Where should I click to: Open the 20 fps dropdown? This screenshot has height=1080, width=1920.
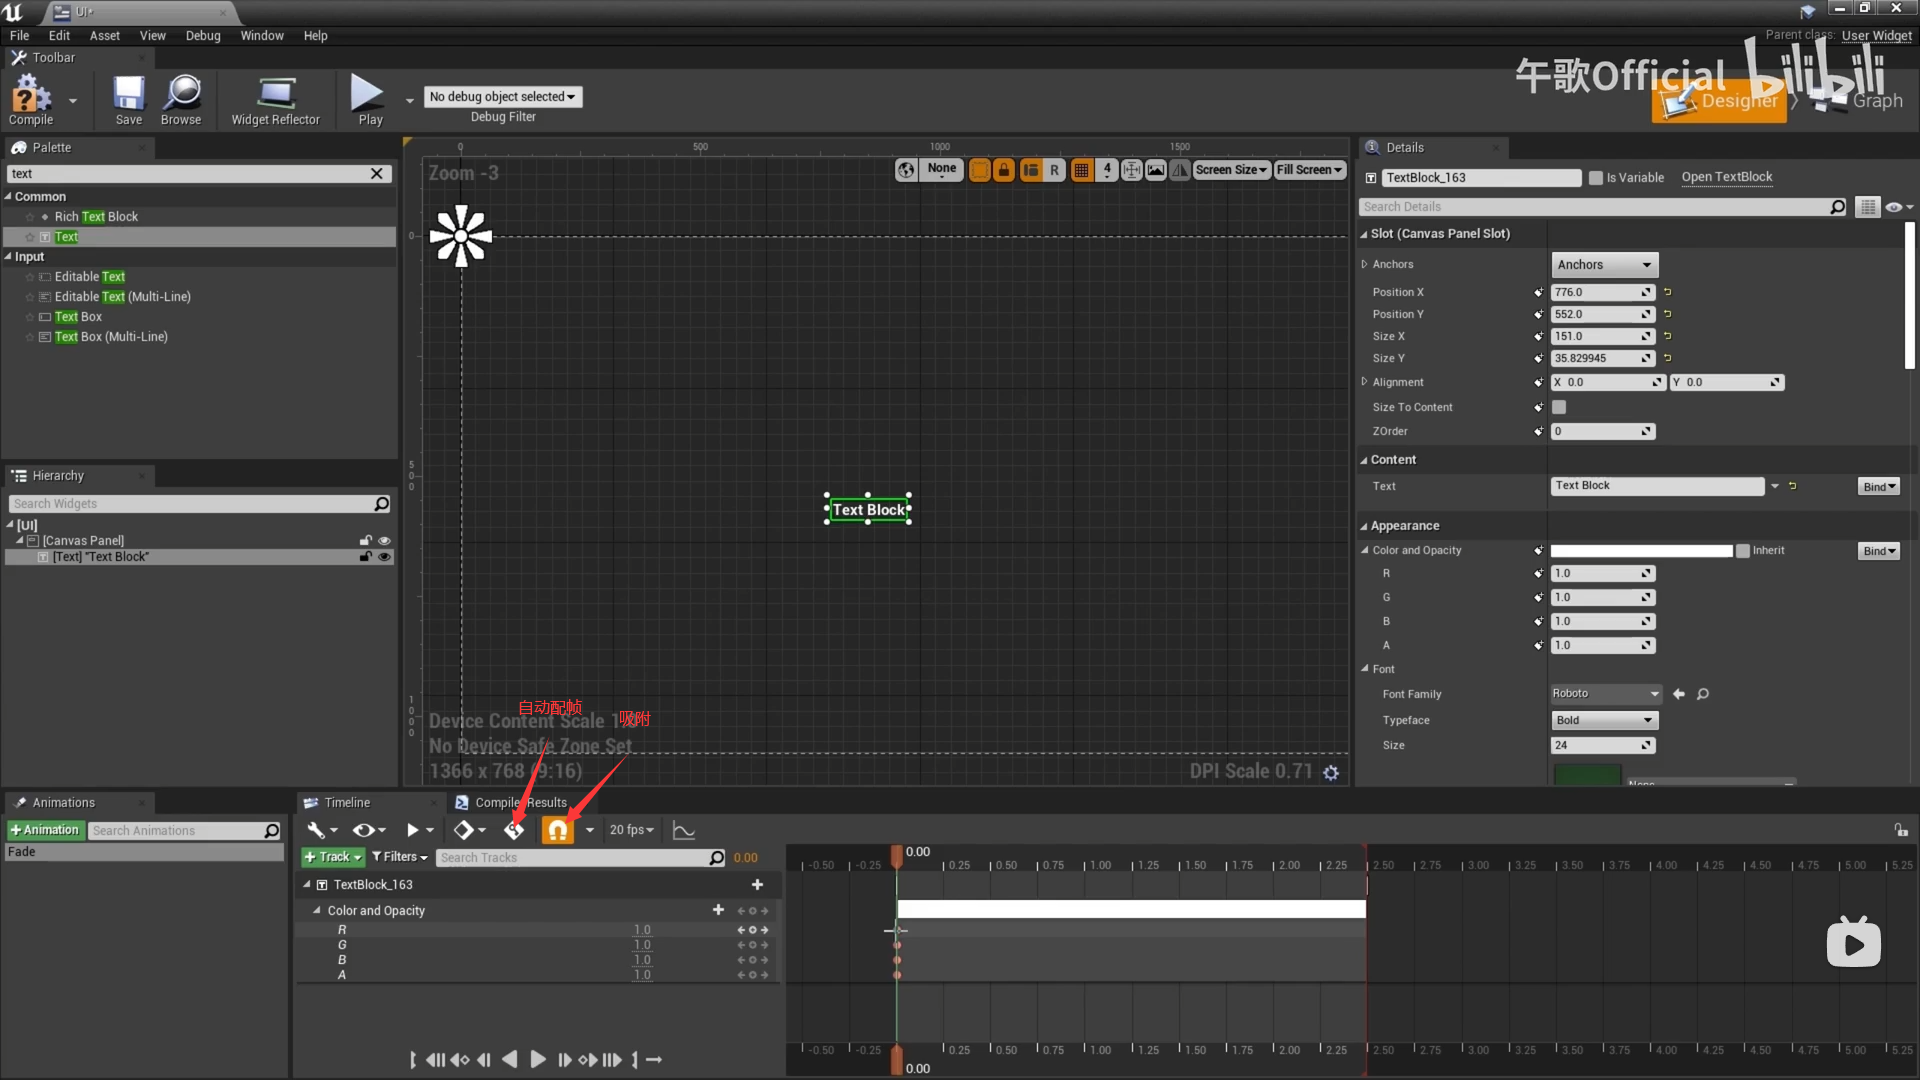click(x=631, y=830)
